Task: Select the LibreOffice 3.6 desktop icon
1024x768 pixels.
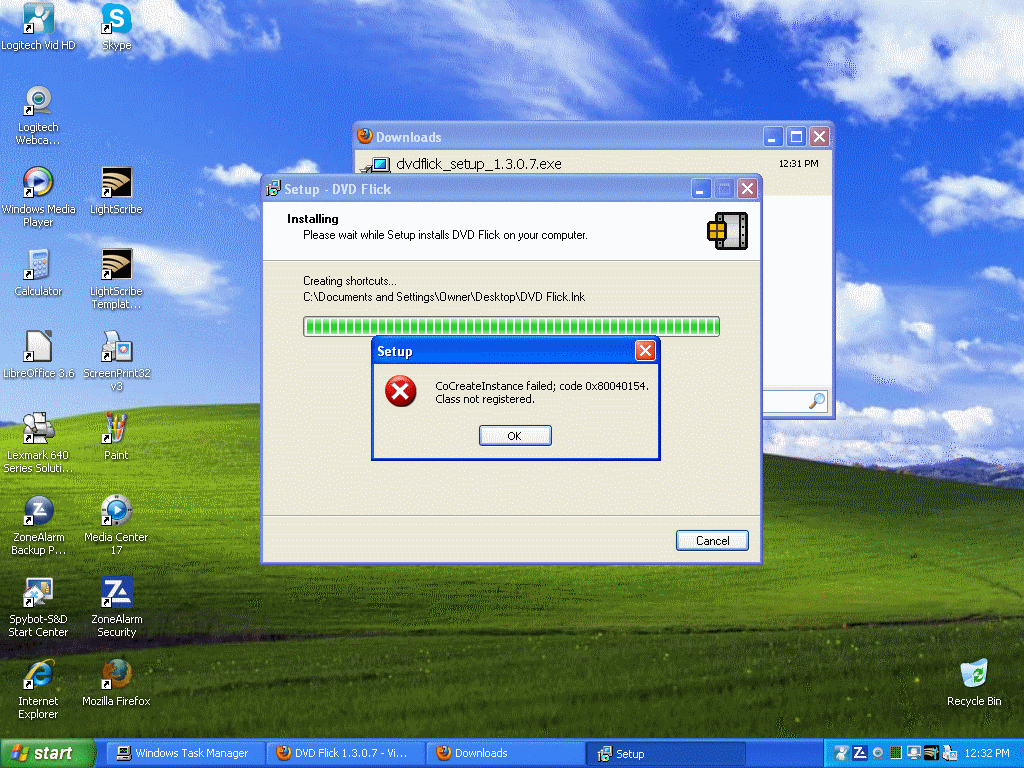Action: point(38,355)
